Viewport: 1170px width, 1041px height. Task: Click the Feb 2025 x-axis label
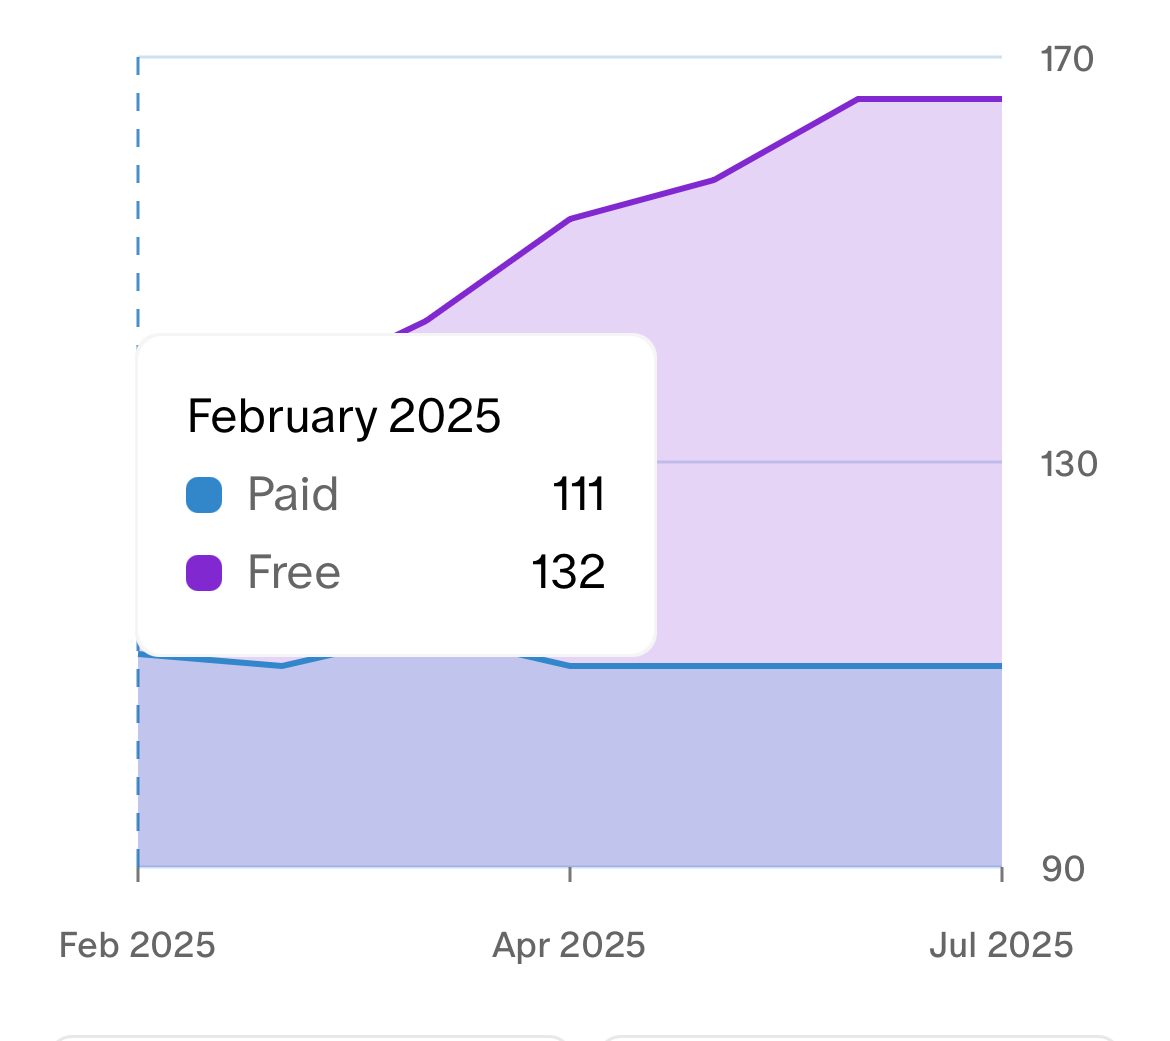(x=137, y=945)
